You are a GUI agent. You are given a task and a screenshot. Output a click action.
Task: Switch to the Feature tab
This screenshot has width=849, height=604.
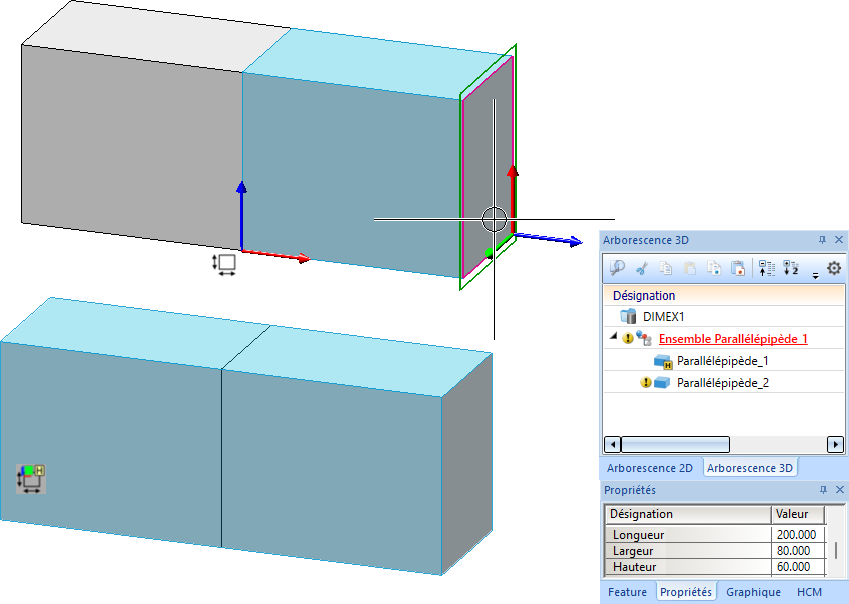[627, 592]
